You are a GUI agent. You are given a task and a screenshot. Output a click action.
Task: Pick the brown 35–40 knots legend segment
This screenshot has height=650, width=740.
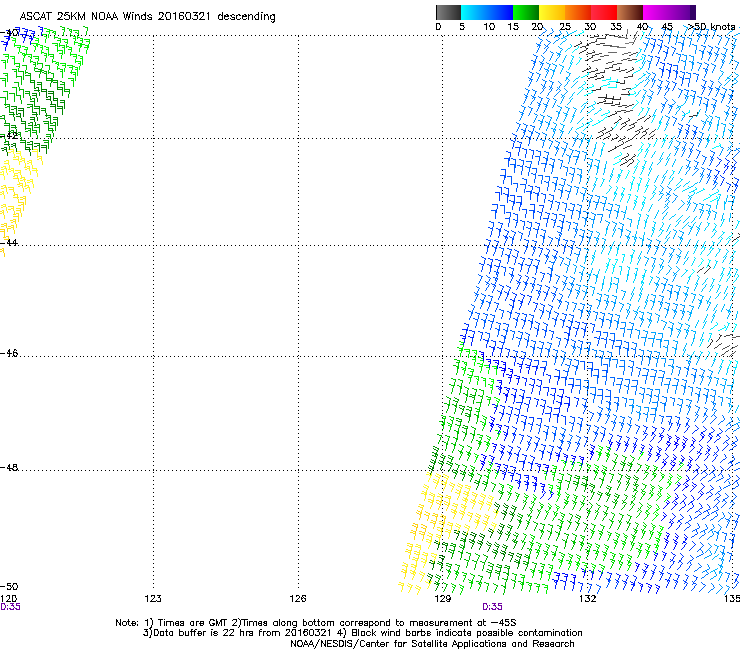point(630,12)
